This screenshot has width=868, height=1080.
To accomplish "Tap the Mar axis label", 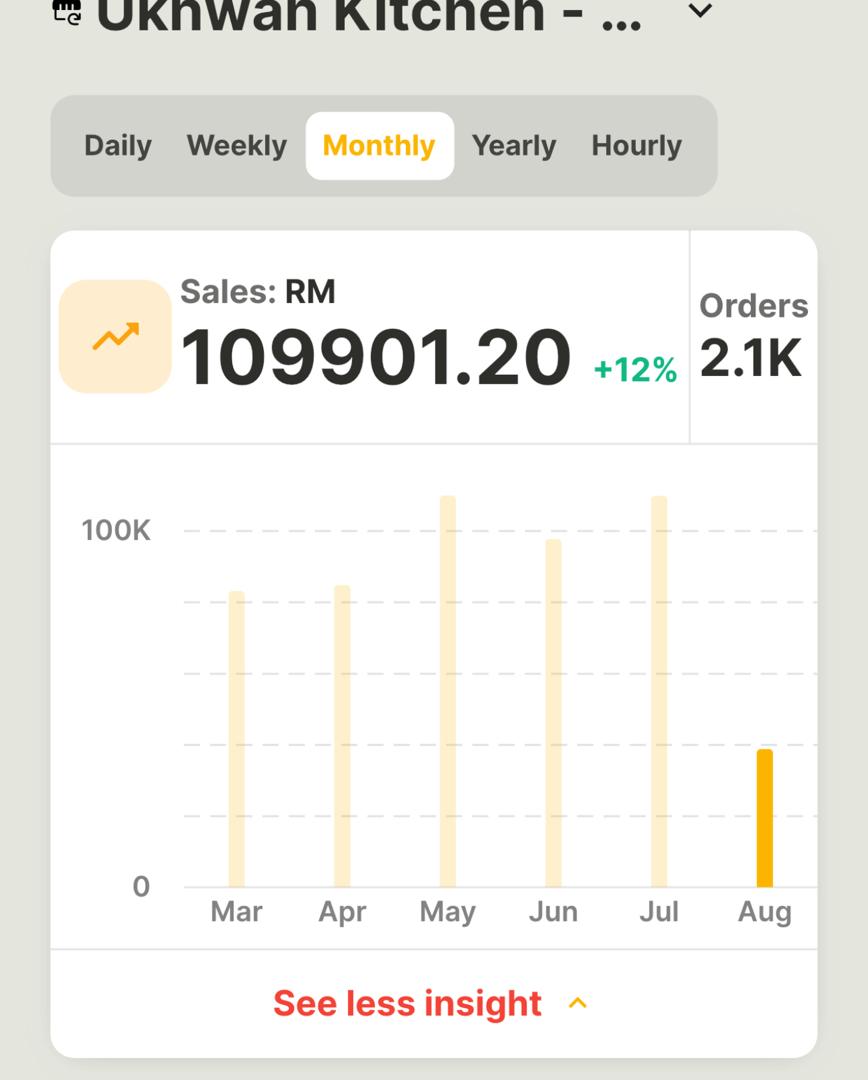I will (x=236, y=912).
